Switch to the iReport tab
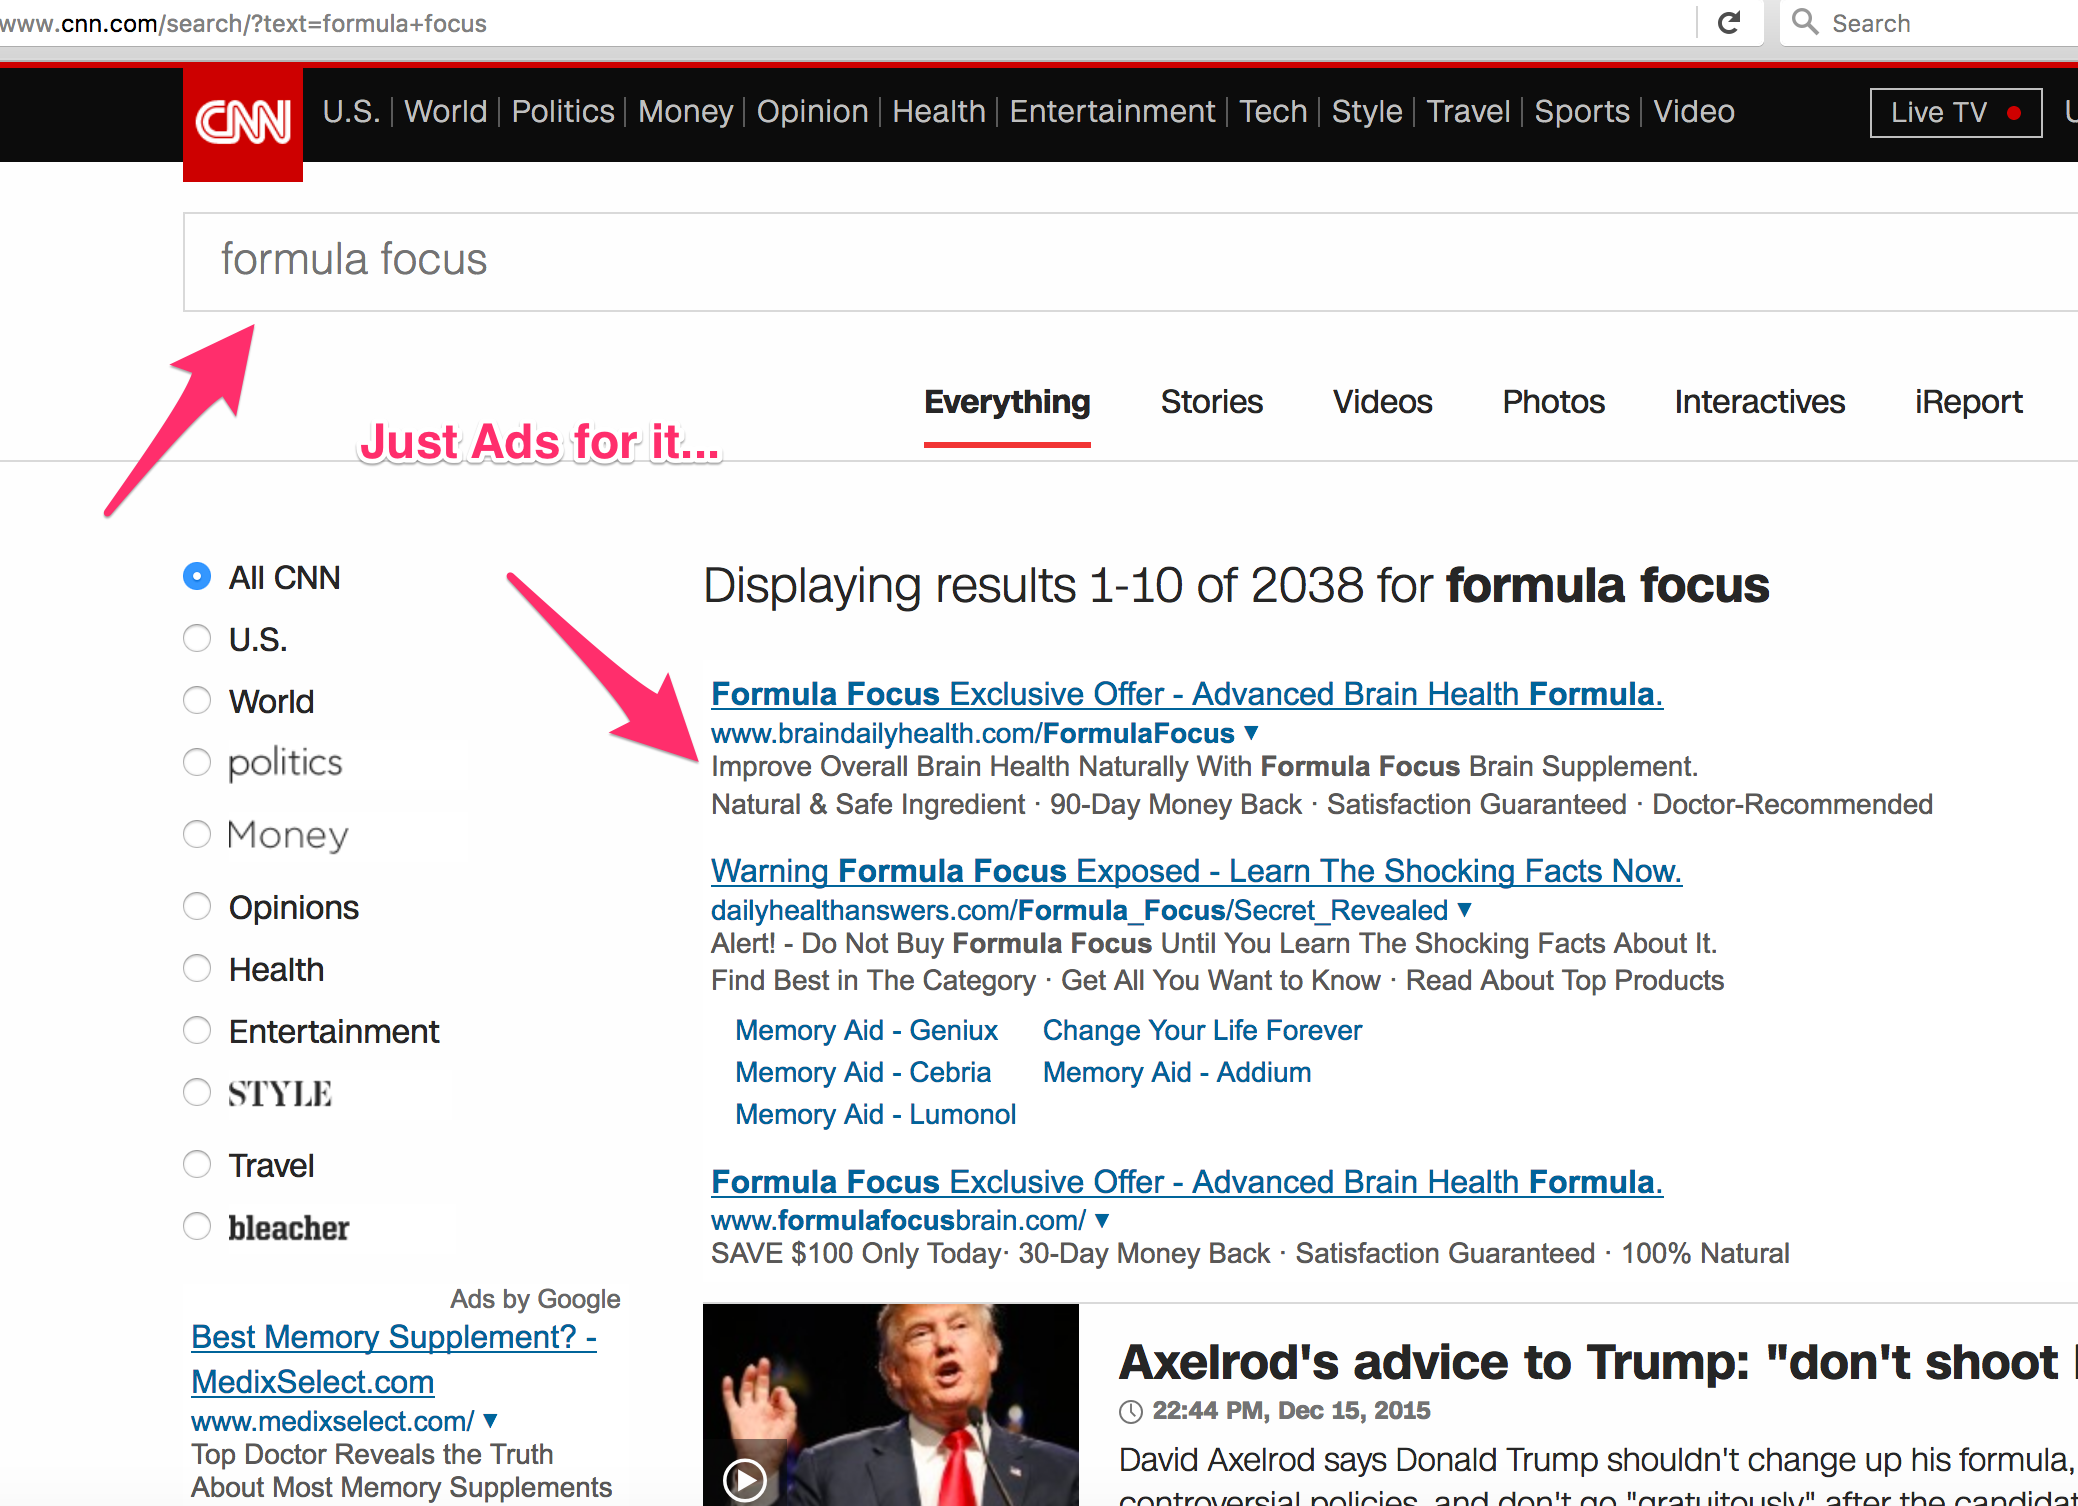 click(x=1968, y=402)
